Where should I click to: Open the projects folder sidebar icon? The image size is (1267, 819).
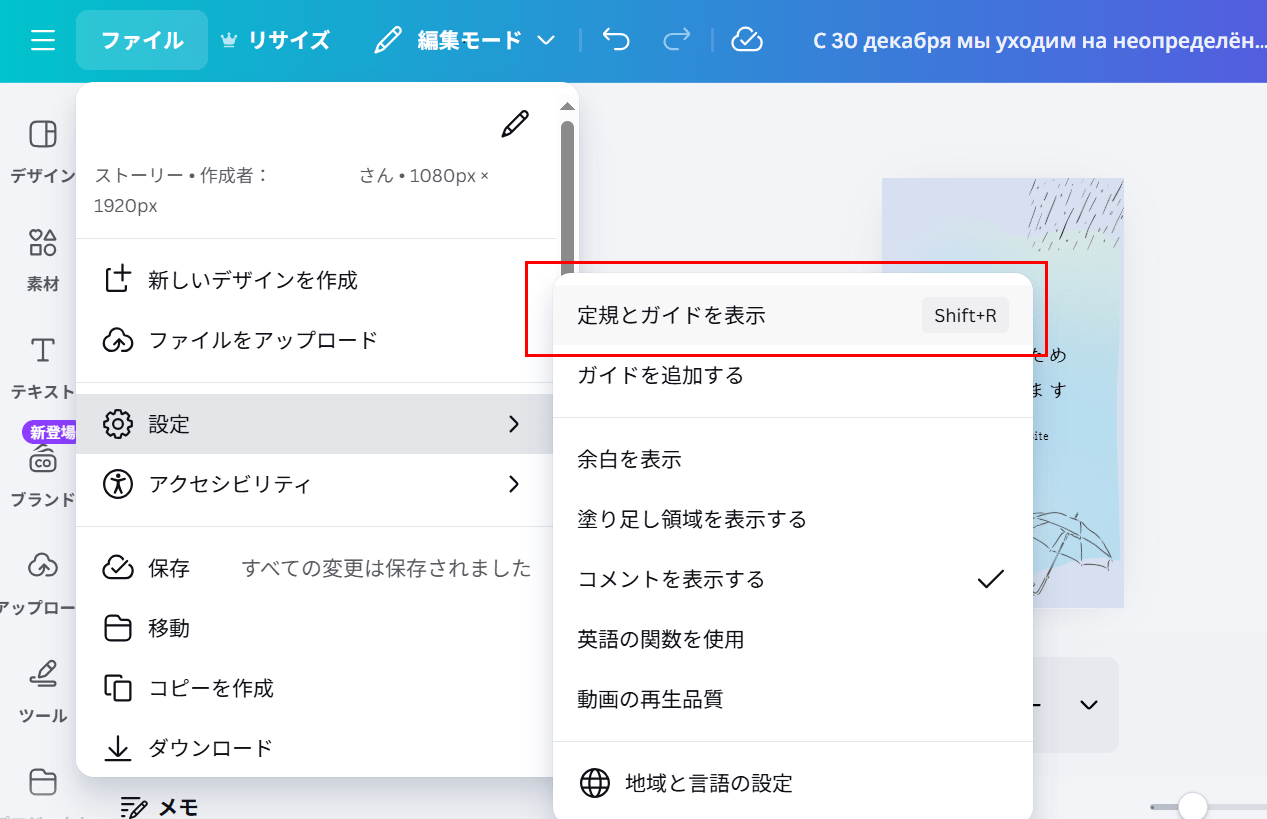(x=43, y=782)
